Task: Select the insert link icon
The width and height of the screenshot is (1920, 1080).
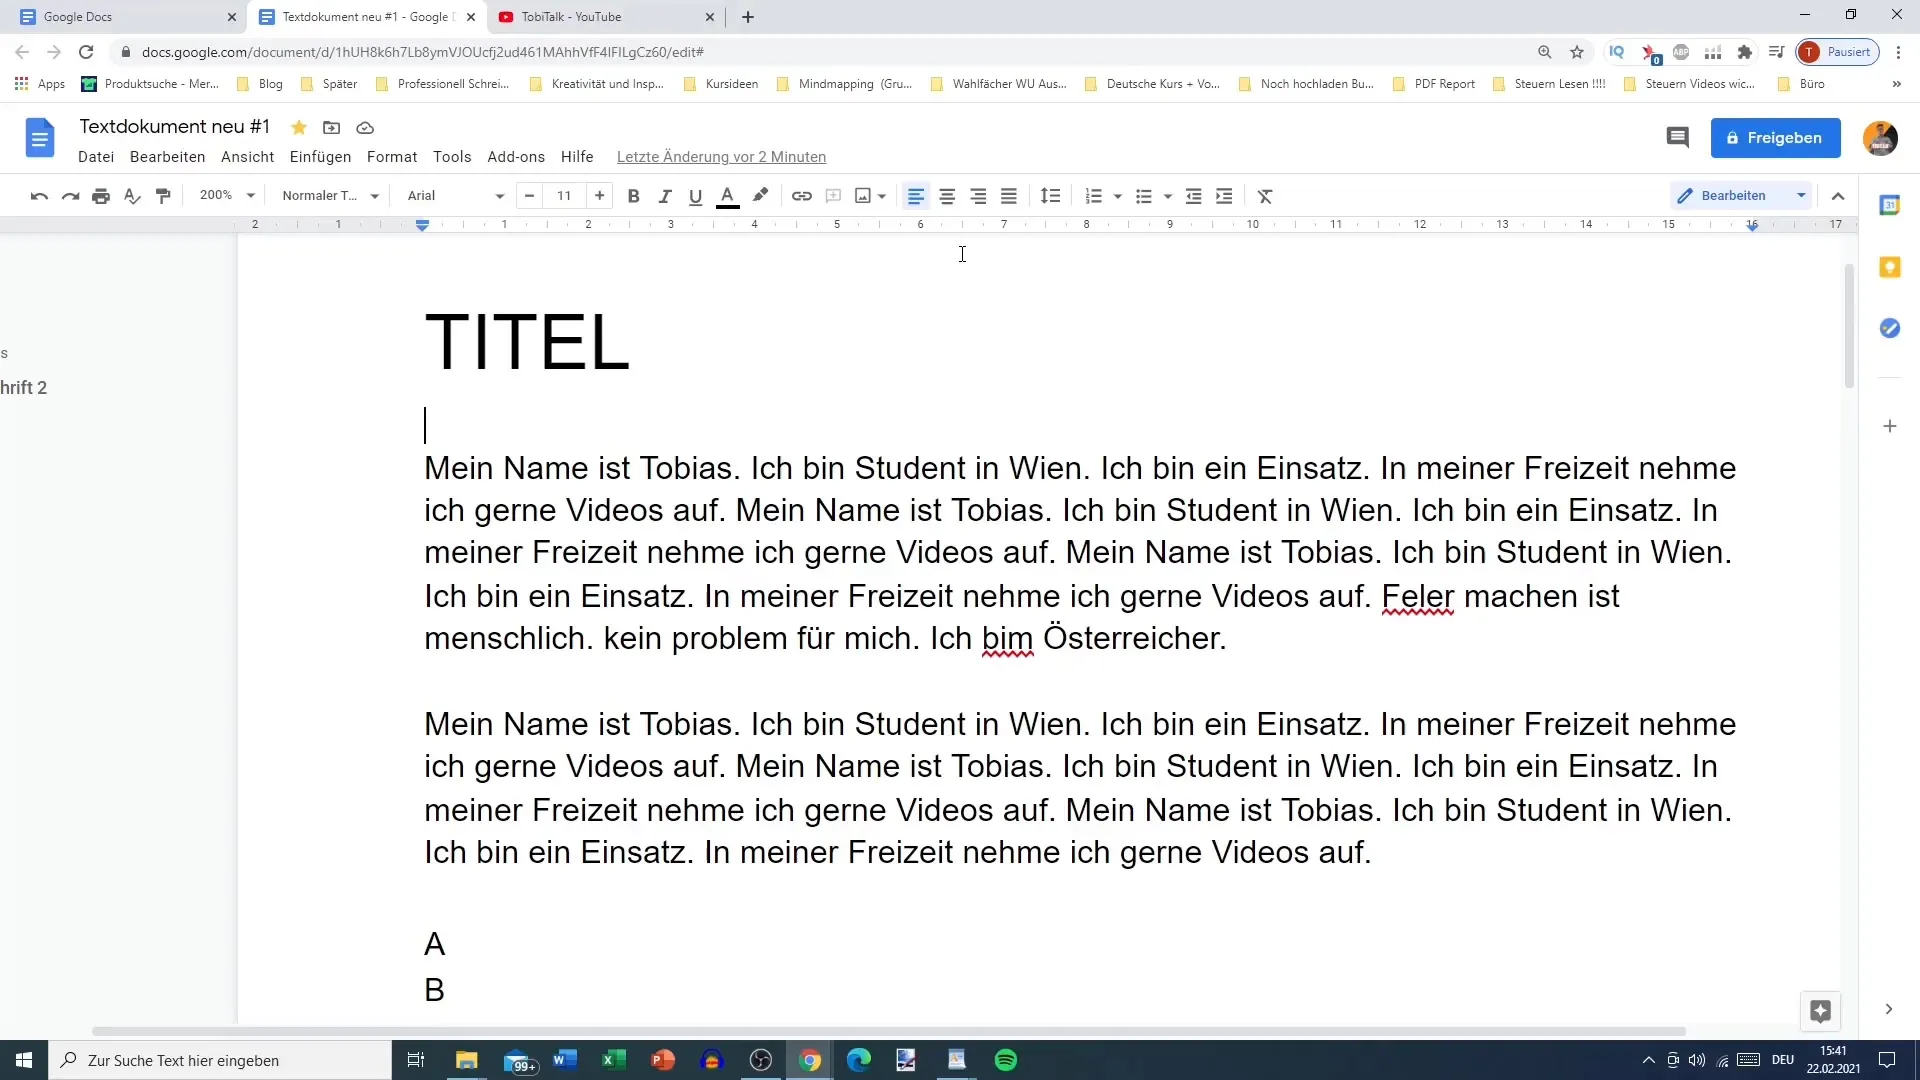Action: pyautogui.click(x=802, y=195)
